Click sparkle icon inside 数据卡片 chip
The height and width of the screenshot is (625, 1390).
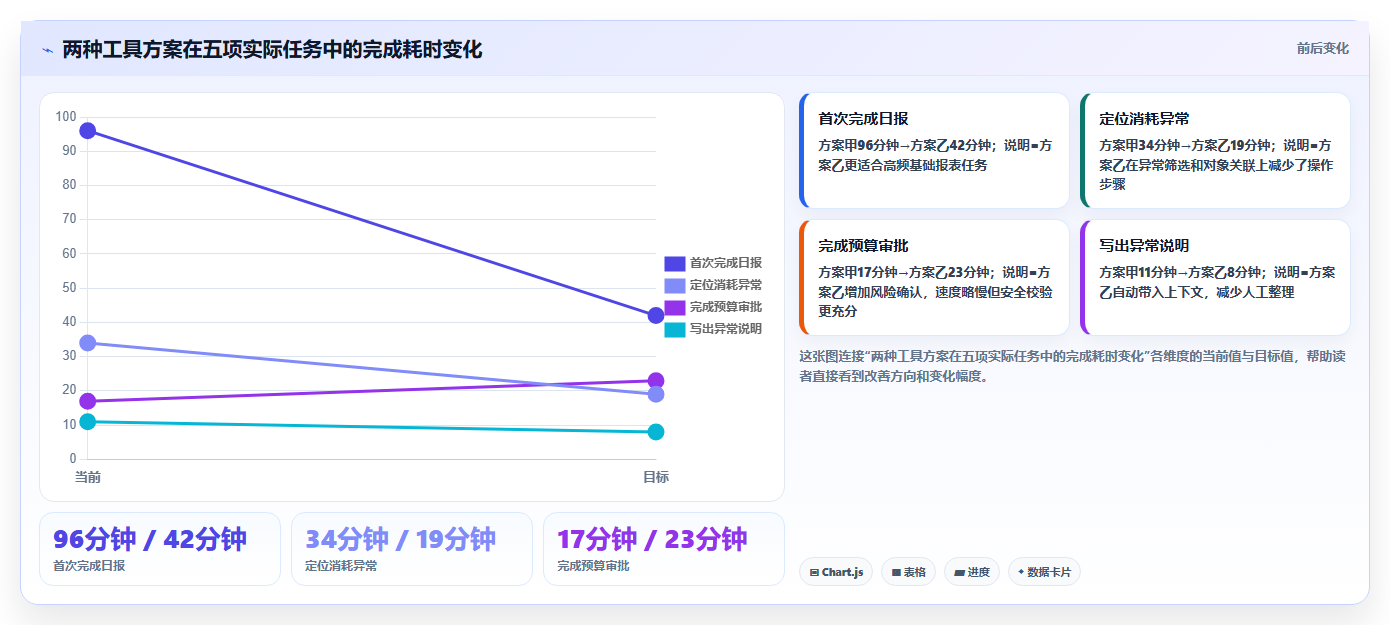[1021, 573]
